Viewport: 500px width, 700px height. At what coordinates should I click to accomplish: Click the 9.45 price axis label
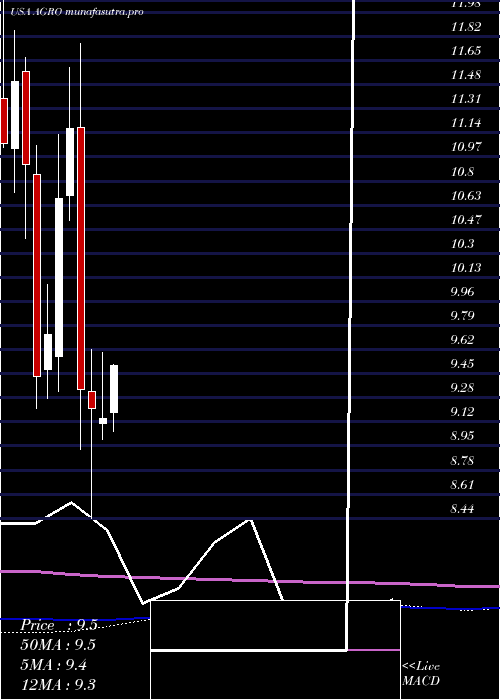pos(462,364)
